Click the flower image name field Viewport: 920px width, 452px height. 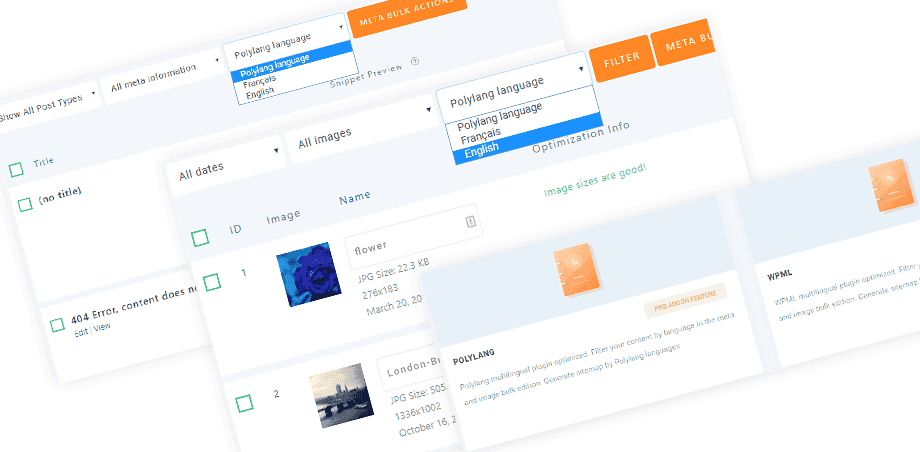point(412,236)
